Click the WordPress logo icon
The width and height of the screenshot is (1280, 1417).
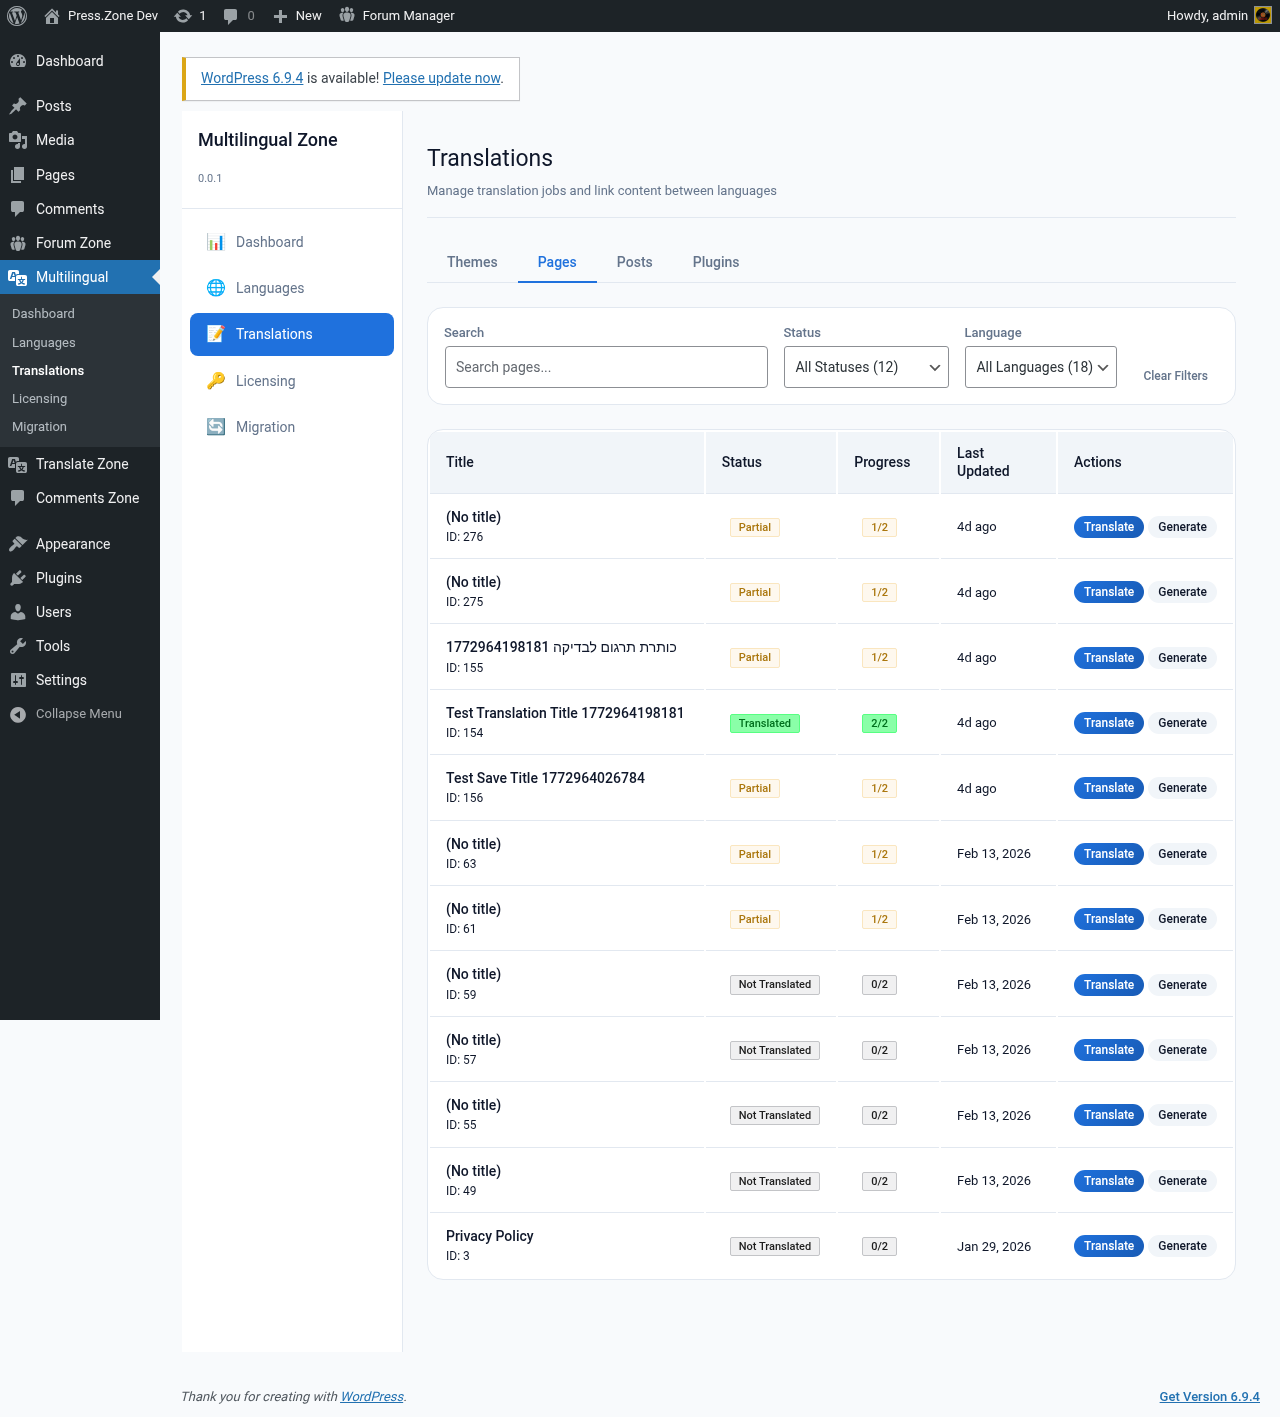[x=17, y=16]
